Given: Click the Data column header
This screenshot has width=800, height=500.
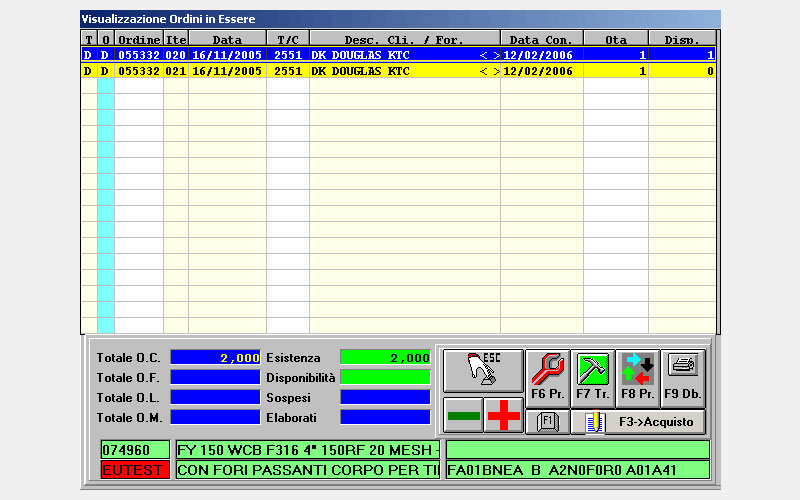Looking at the screenshot, I should pos(227,39).
